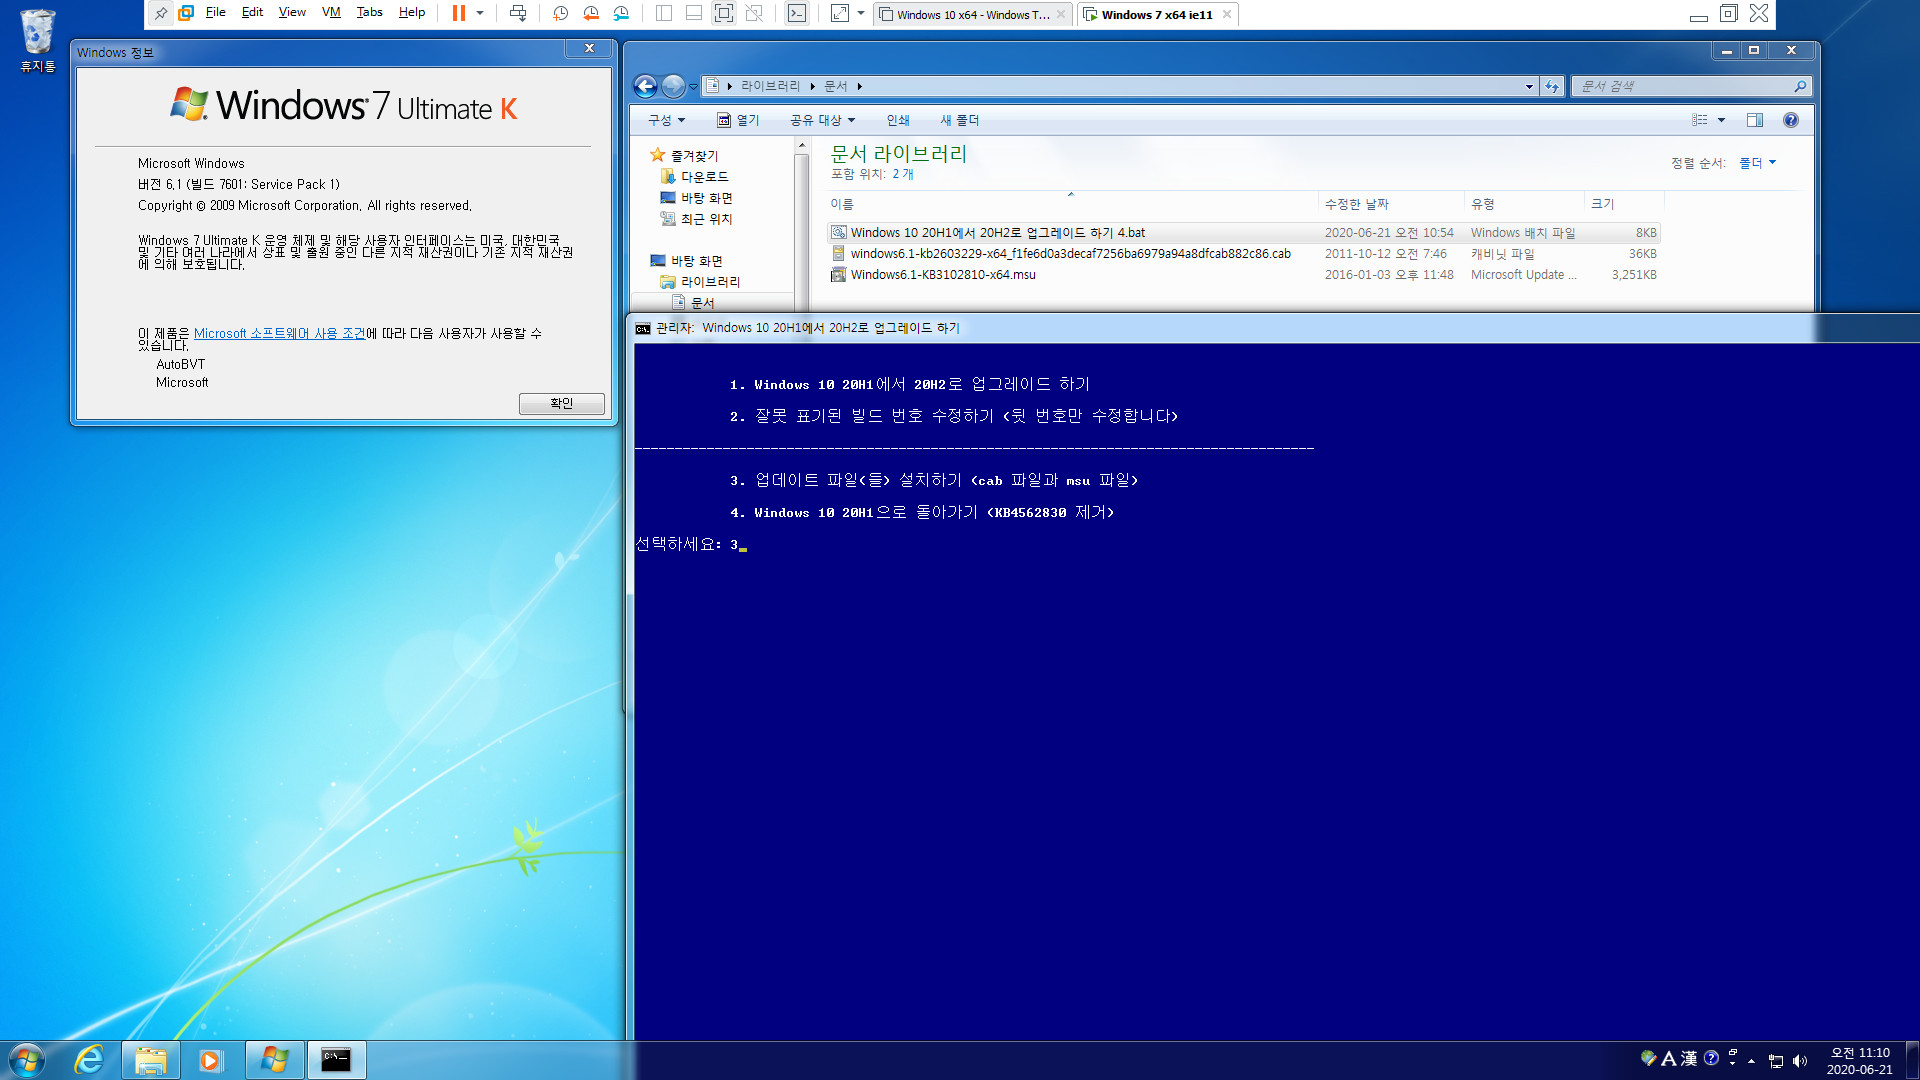
Task: Open the Microsoft 소프트웨어 사용 조건 link
Action: pyautogui.click(x=279, y=333)
